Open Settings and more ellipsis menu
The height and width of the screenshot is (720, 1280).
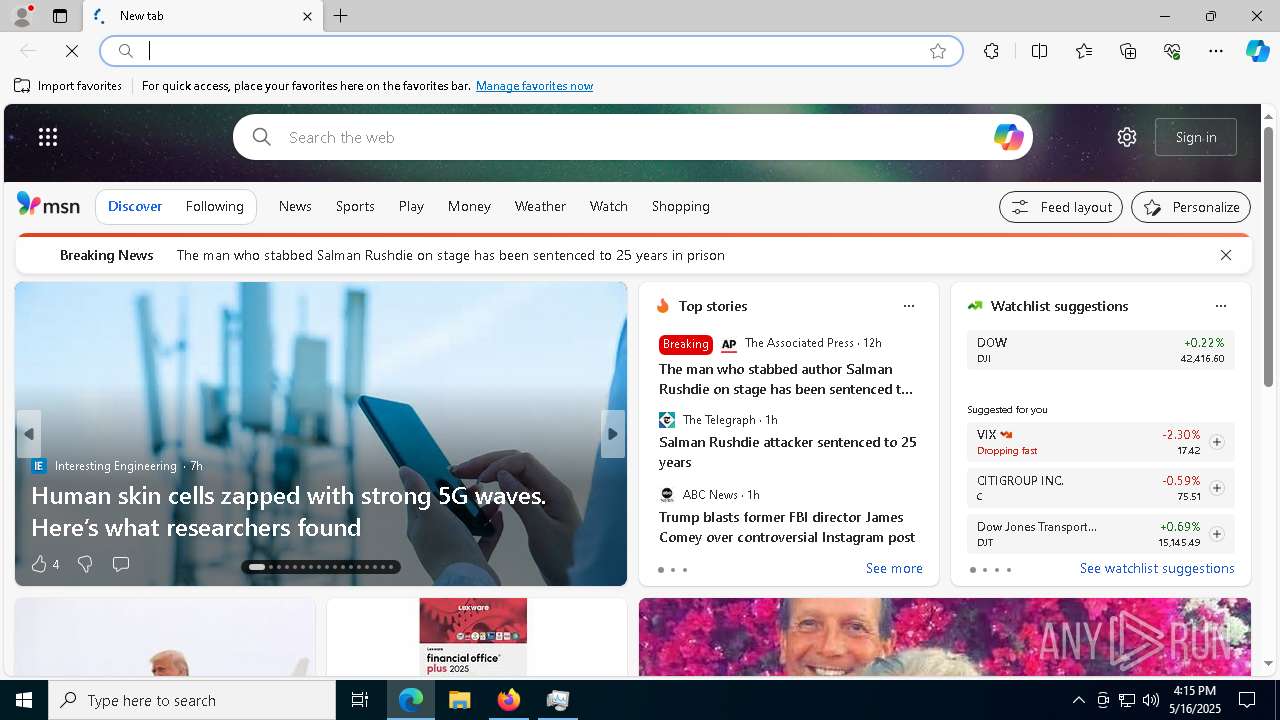pos(1216,51)
